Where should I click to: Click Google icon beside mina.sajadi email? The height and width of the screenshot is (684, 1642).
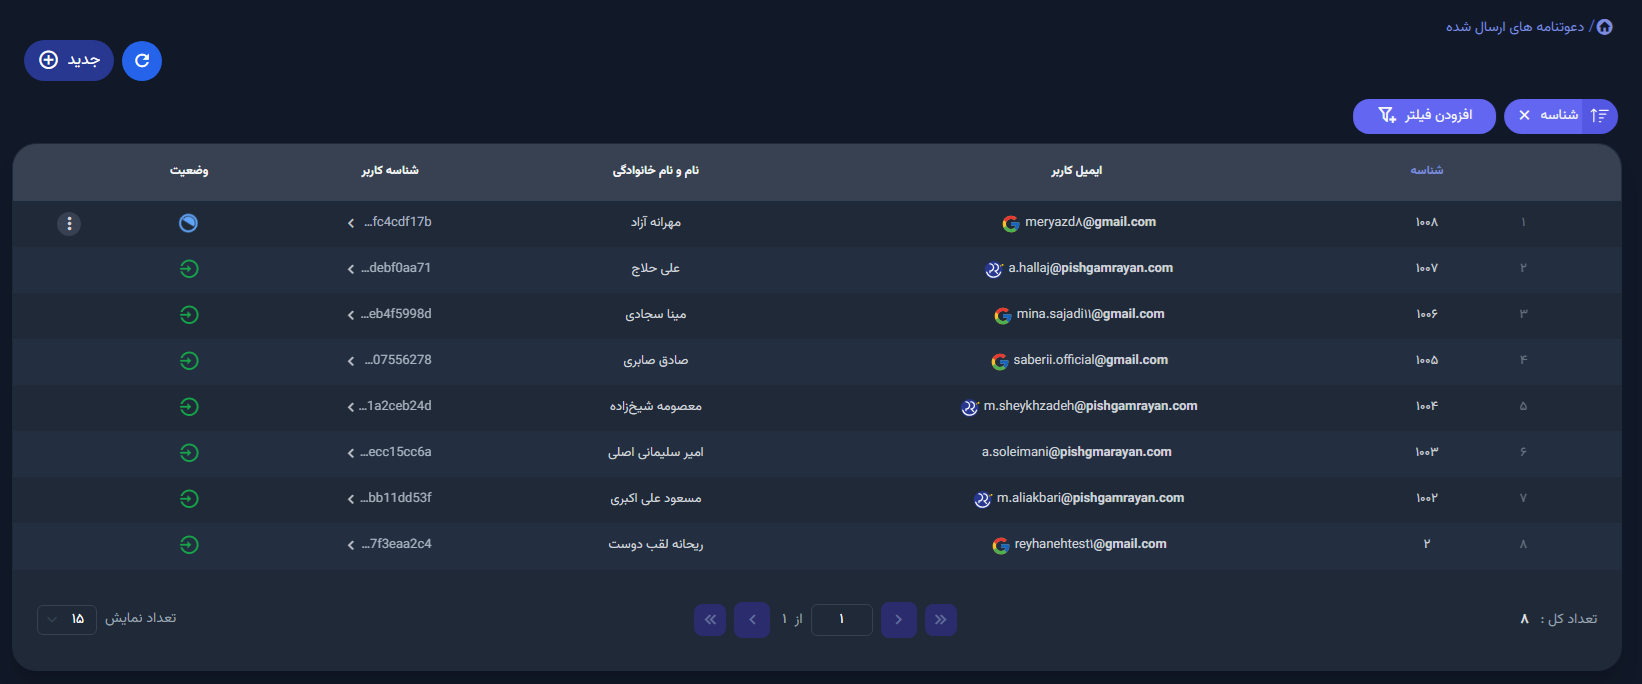click(1003, 316)
